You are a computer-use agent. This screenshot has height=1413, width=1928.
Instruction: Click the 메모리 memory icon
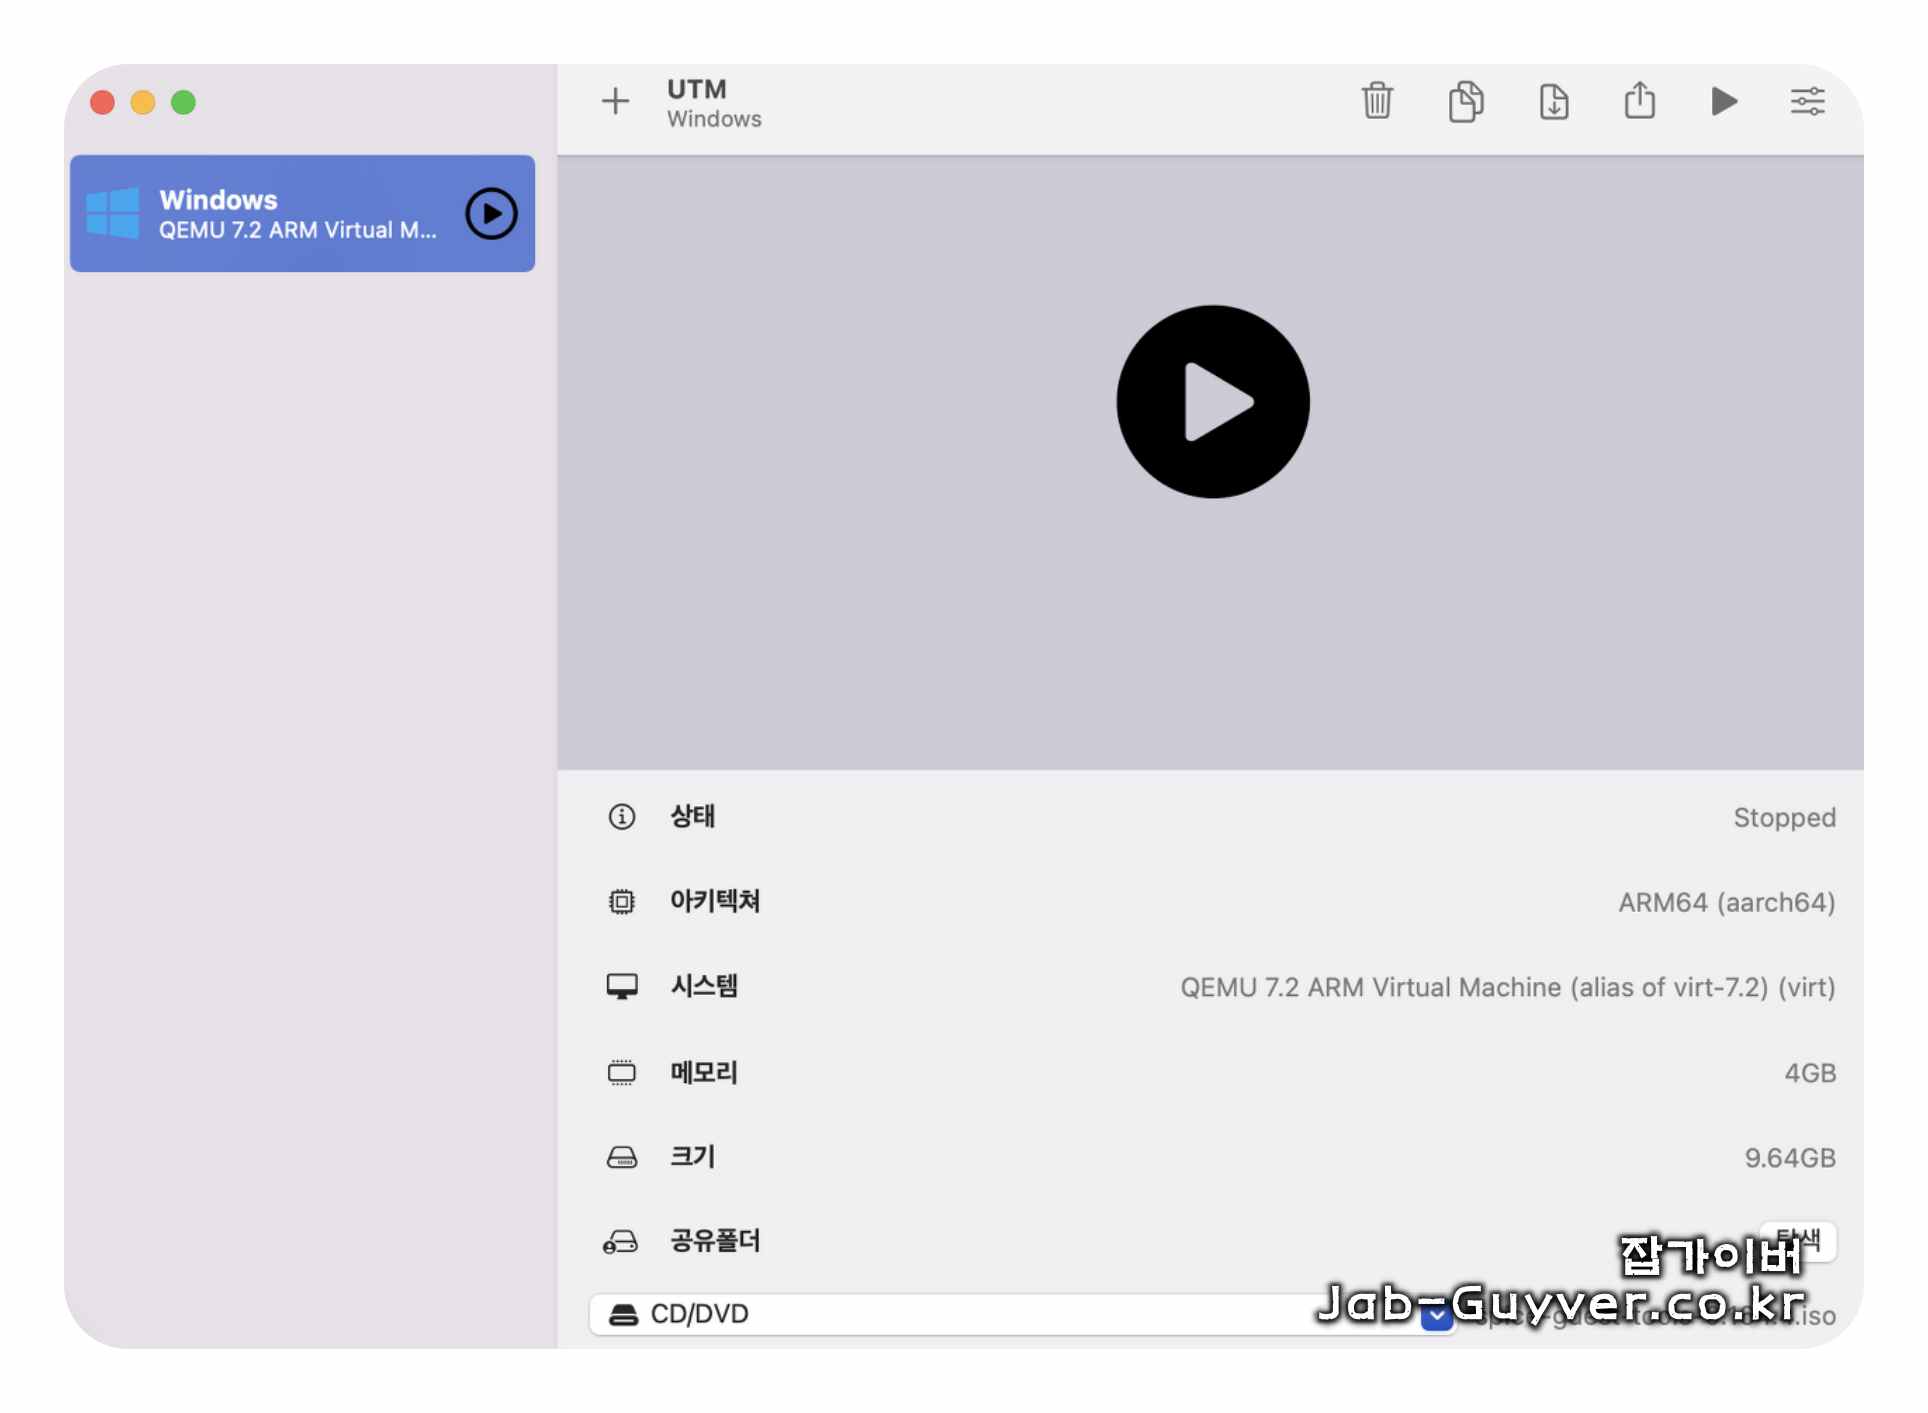621,1073
